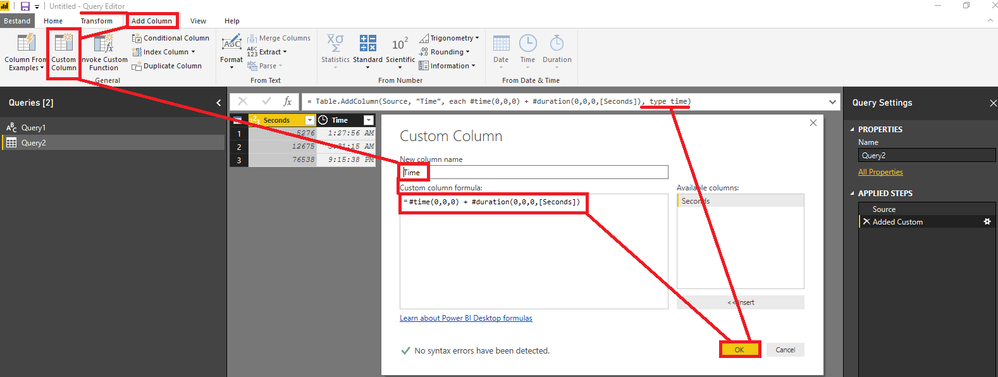Click in the custom column formula box
Viewport: 998px width, 377px height.
pos(534,252)
